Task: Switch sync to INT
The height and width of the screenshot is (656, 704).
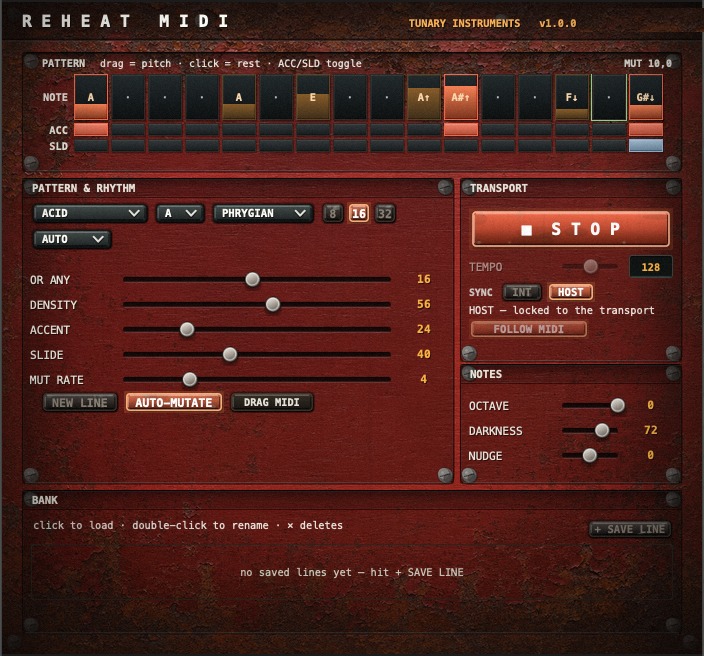Action: click(x=522, y=292)
